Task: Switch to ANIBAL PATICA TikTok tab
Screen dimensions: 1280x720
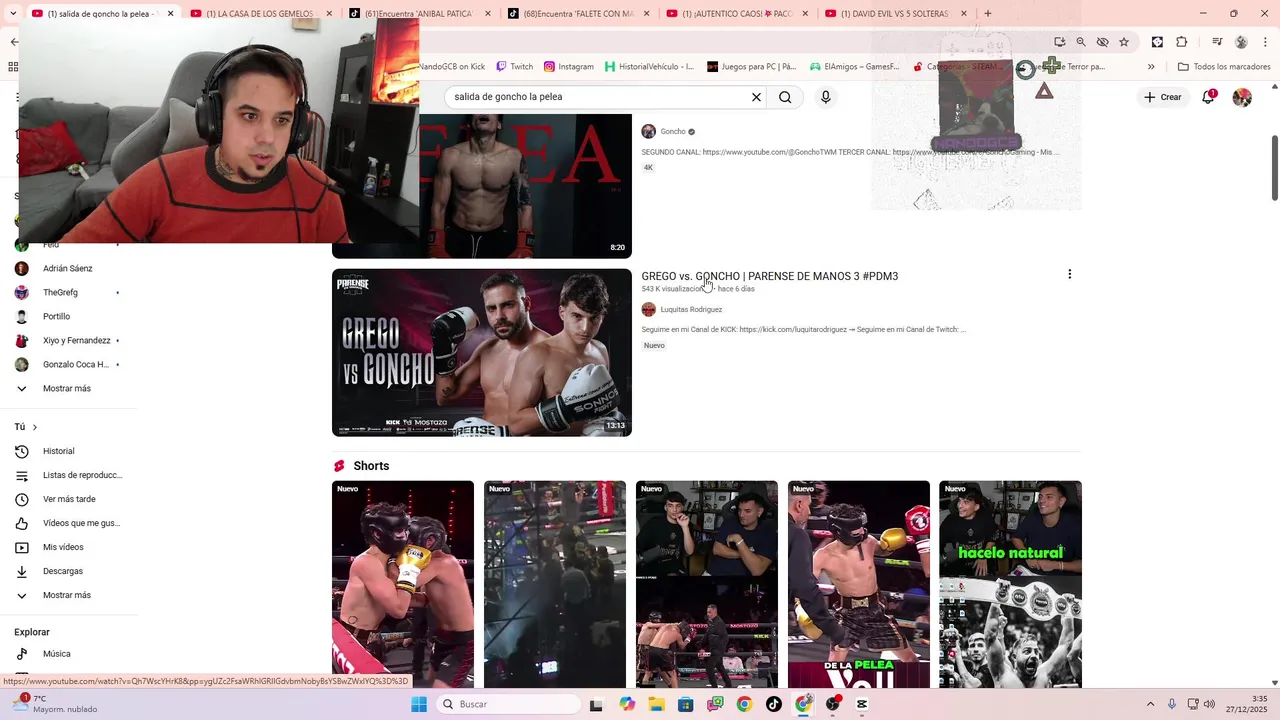Action: (418, 13)
